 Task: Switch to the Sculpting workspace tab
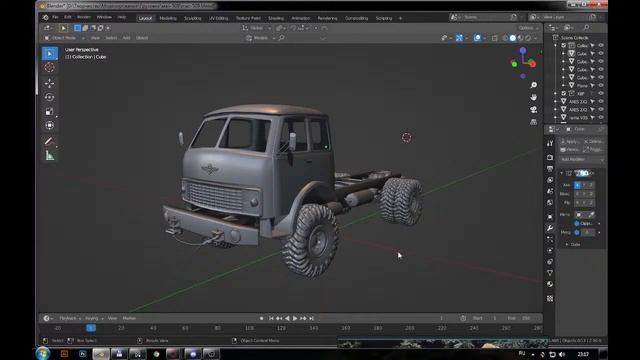point(193,18)
